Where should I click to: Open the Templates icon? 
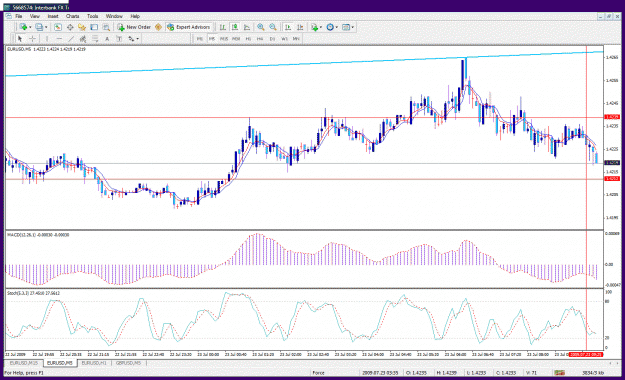tap(346, 27)
